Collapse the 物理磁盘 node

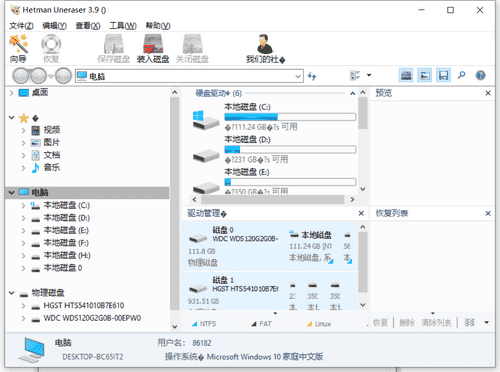click(12, 293)
